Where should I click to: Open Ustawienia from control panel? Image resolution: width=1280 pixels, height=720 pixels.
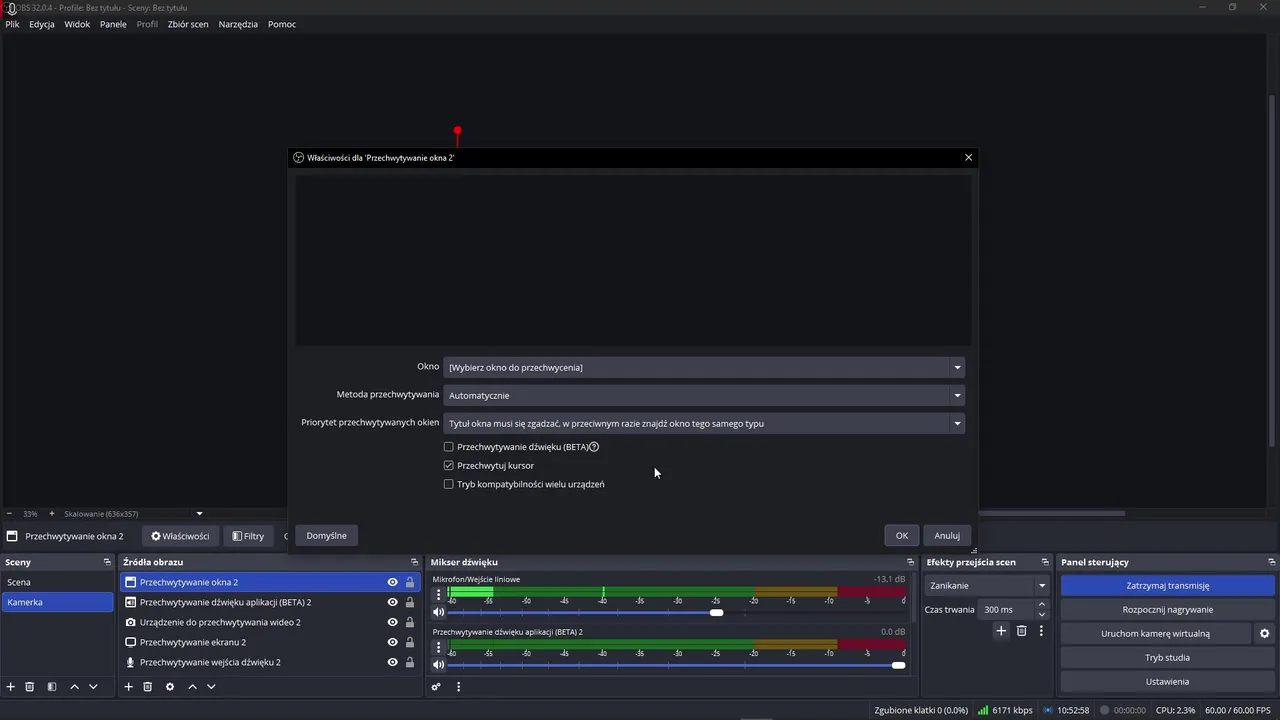pos(1167,682)
